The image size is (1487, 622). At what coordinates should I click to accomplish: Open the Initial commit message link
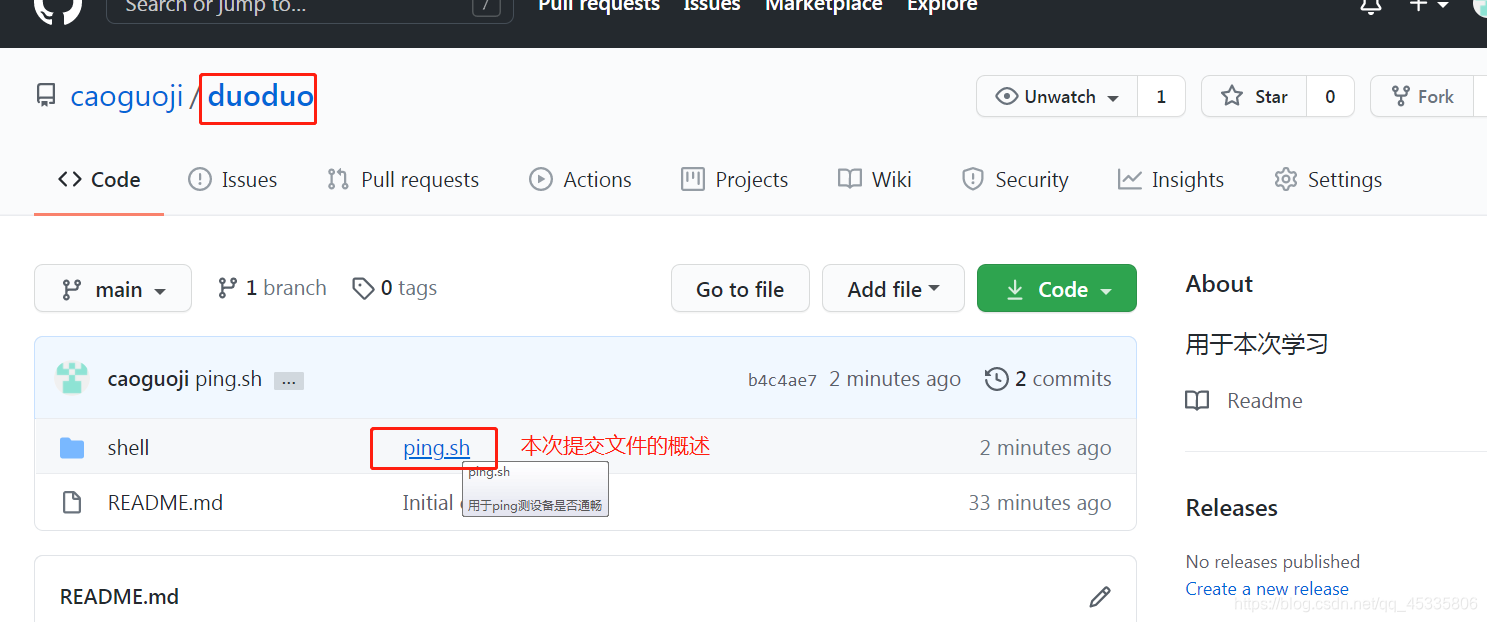[x=432, y=502]
